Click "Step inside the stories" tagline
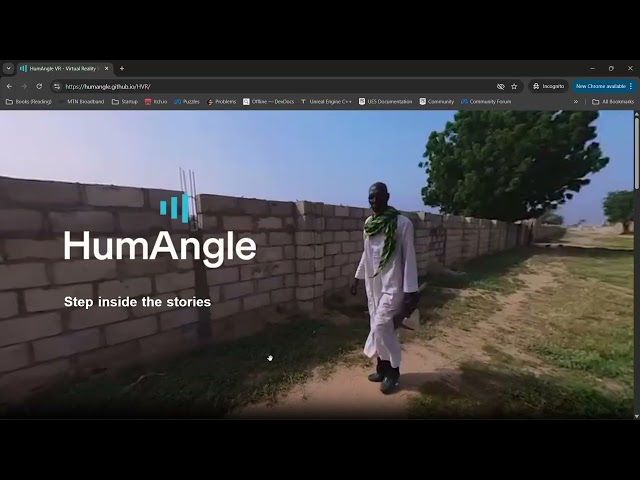This screenshot has width=640, height=480. click(138, 302)
